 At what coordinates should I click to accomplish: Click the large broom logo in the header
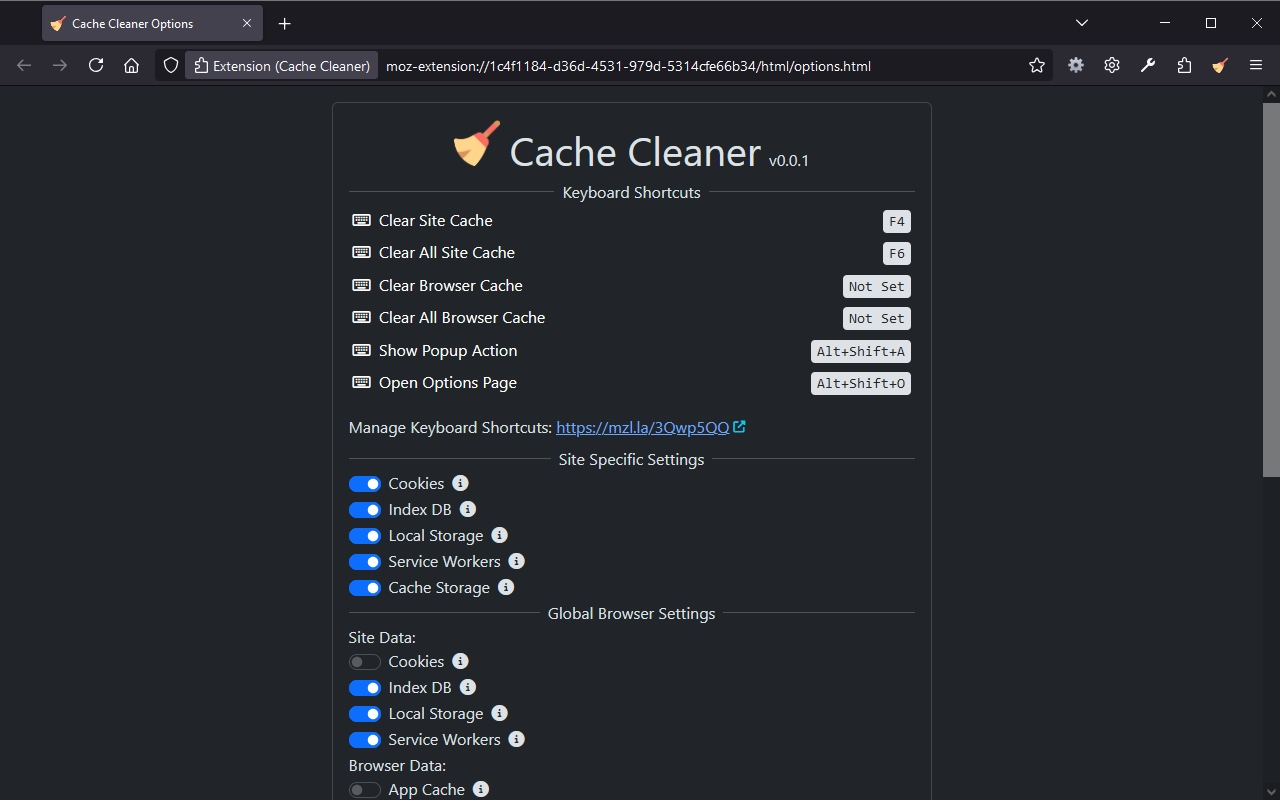pos(477,144)
